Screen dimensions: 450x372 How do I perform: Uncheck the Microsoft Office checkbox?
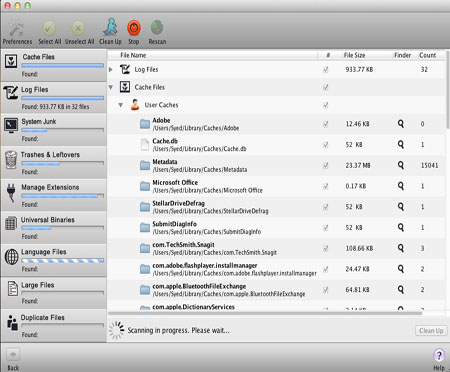pos(325,186)
